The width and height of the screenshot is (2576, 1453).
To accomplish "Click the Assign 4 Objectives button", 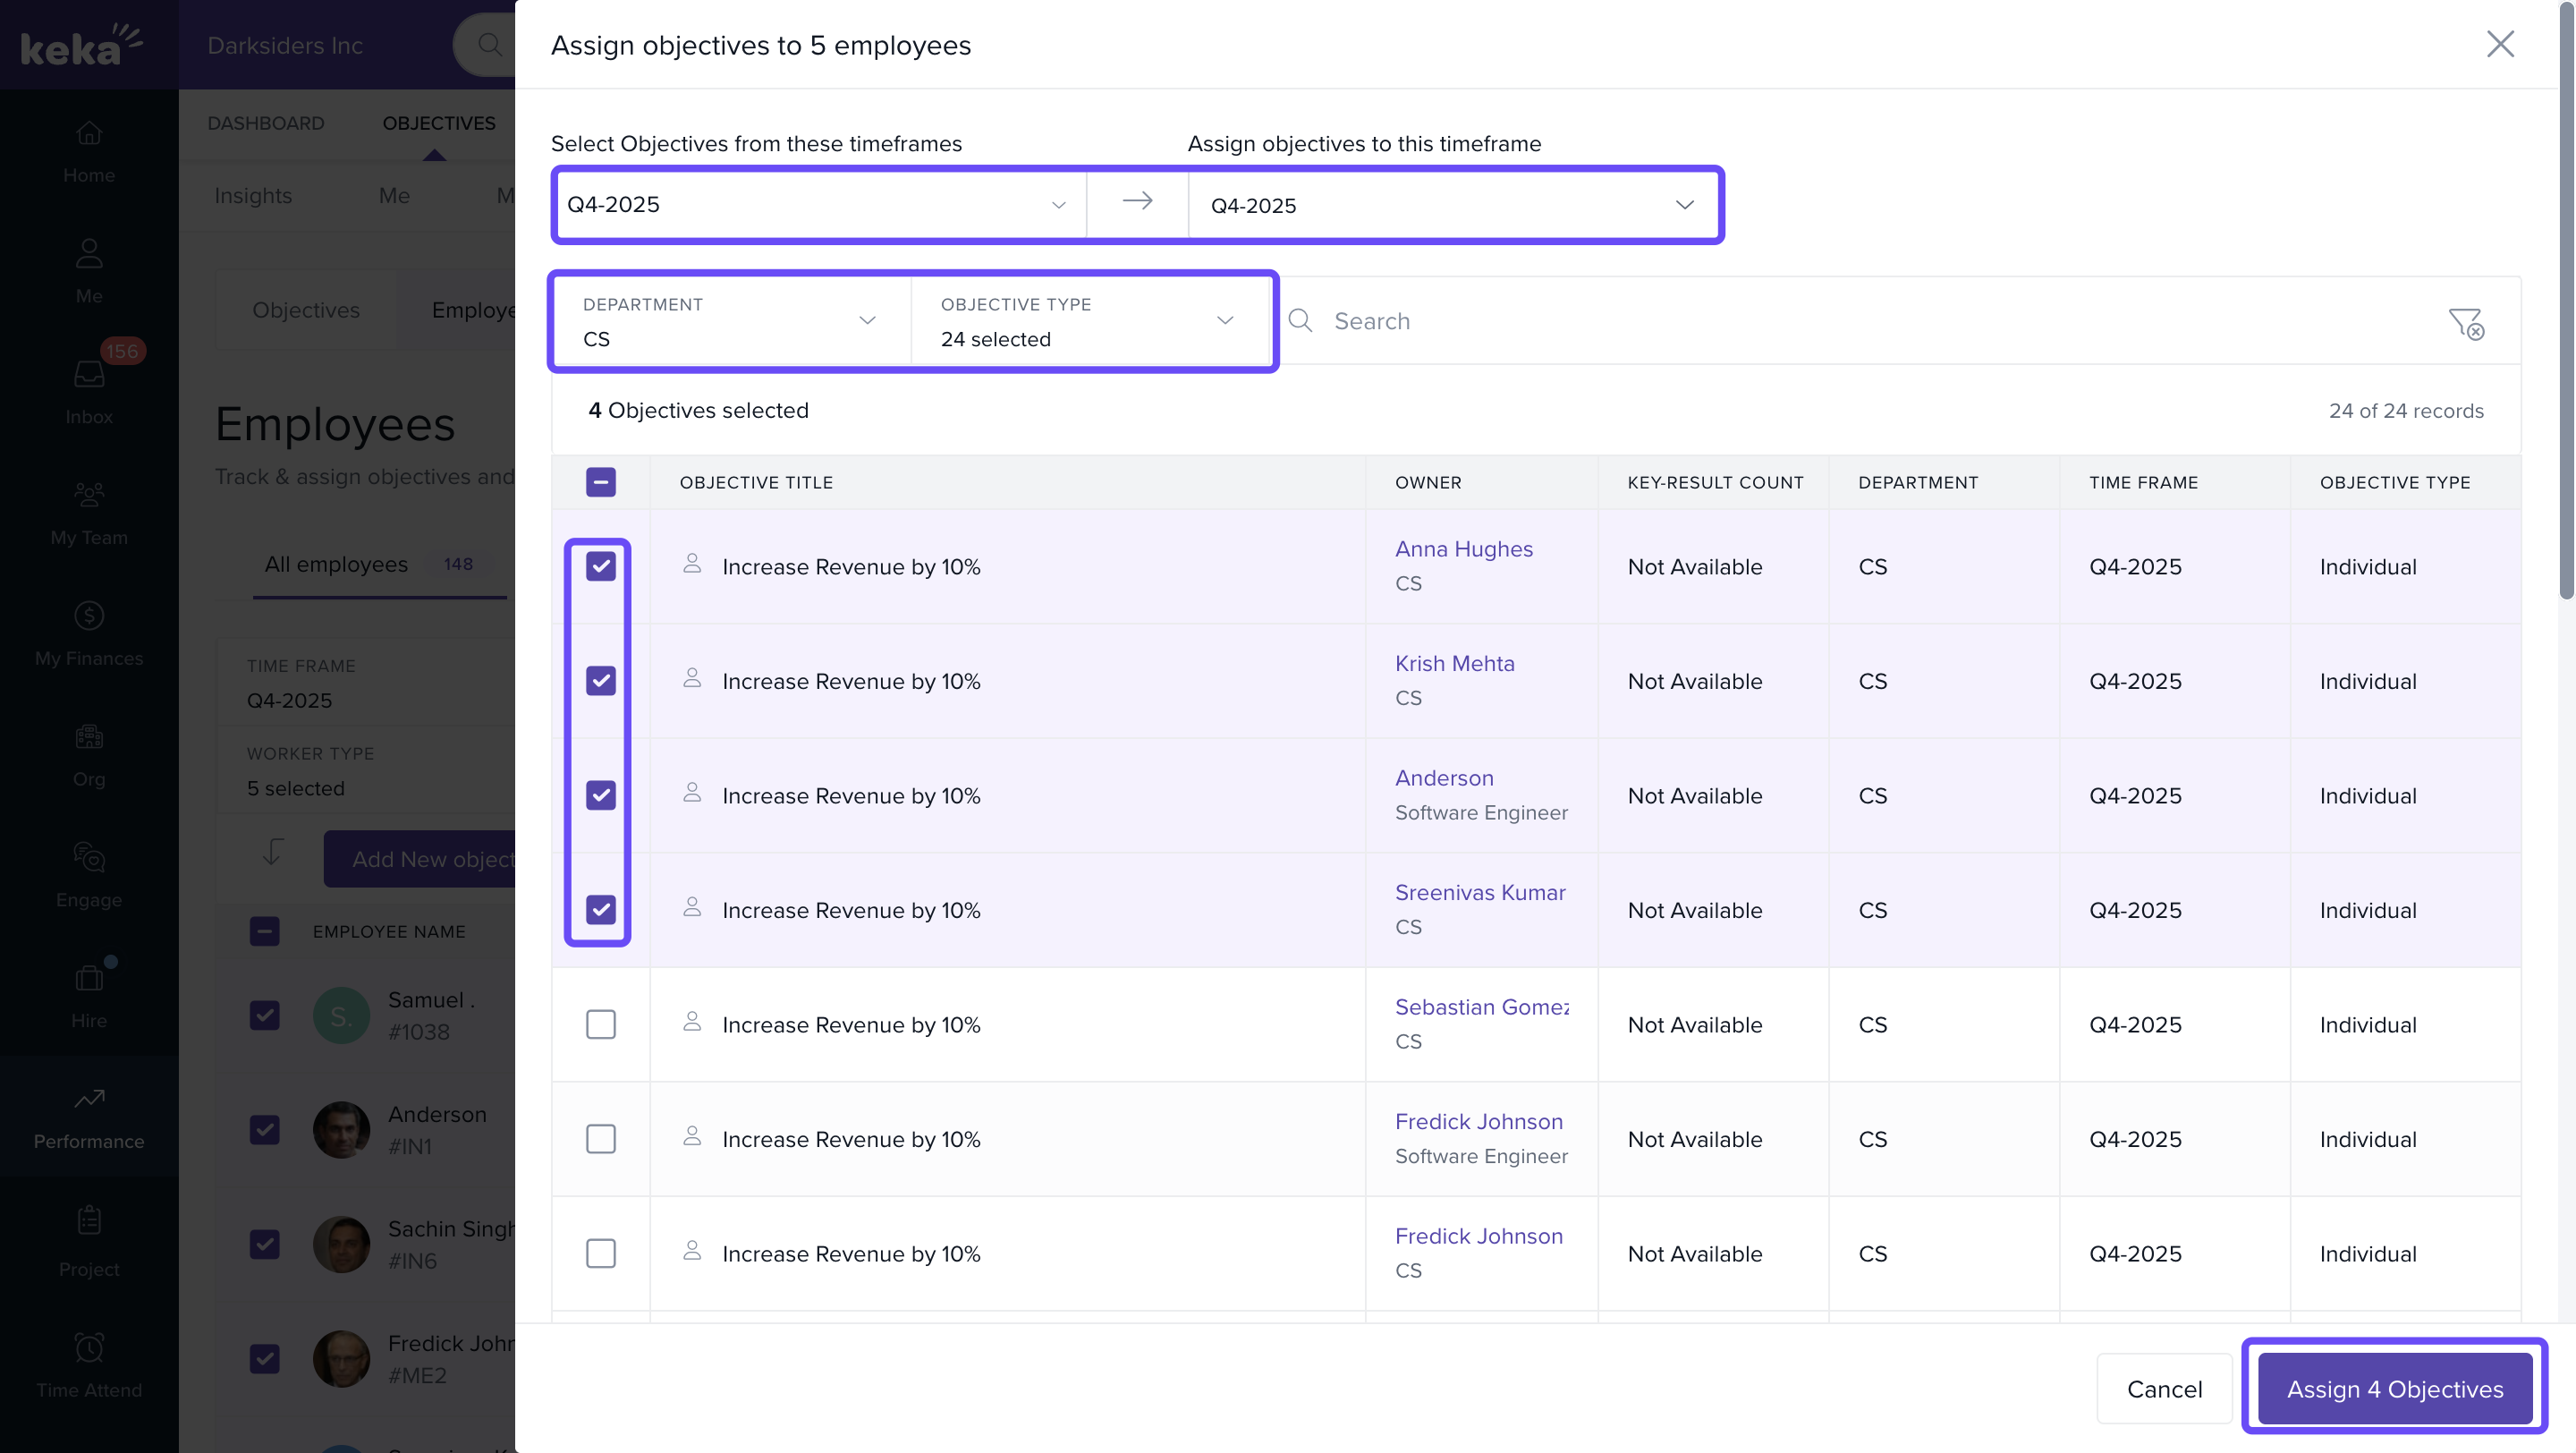I will [x=2394, y=1388].
